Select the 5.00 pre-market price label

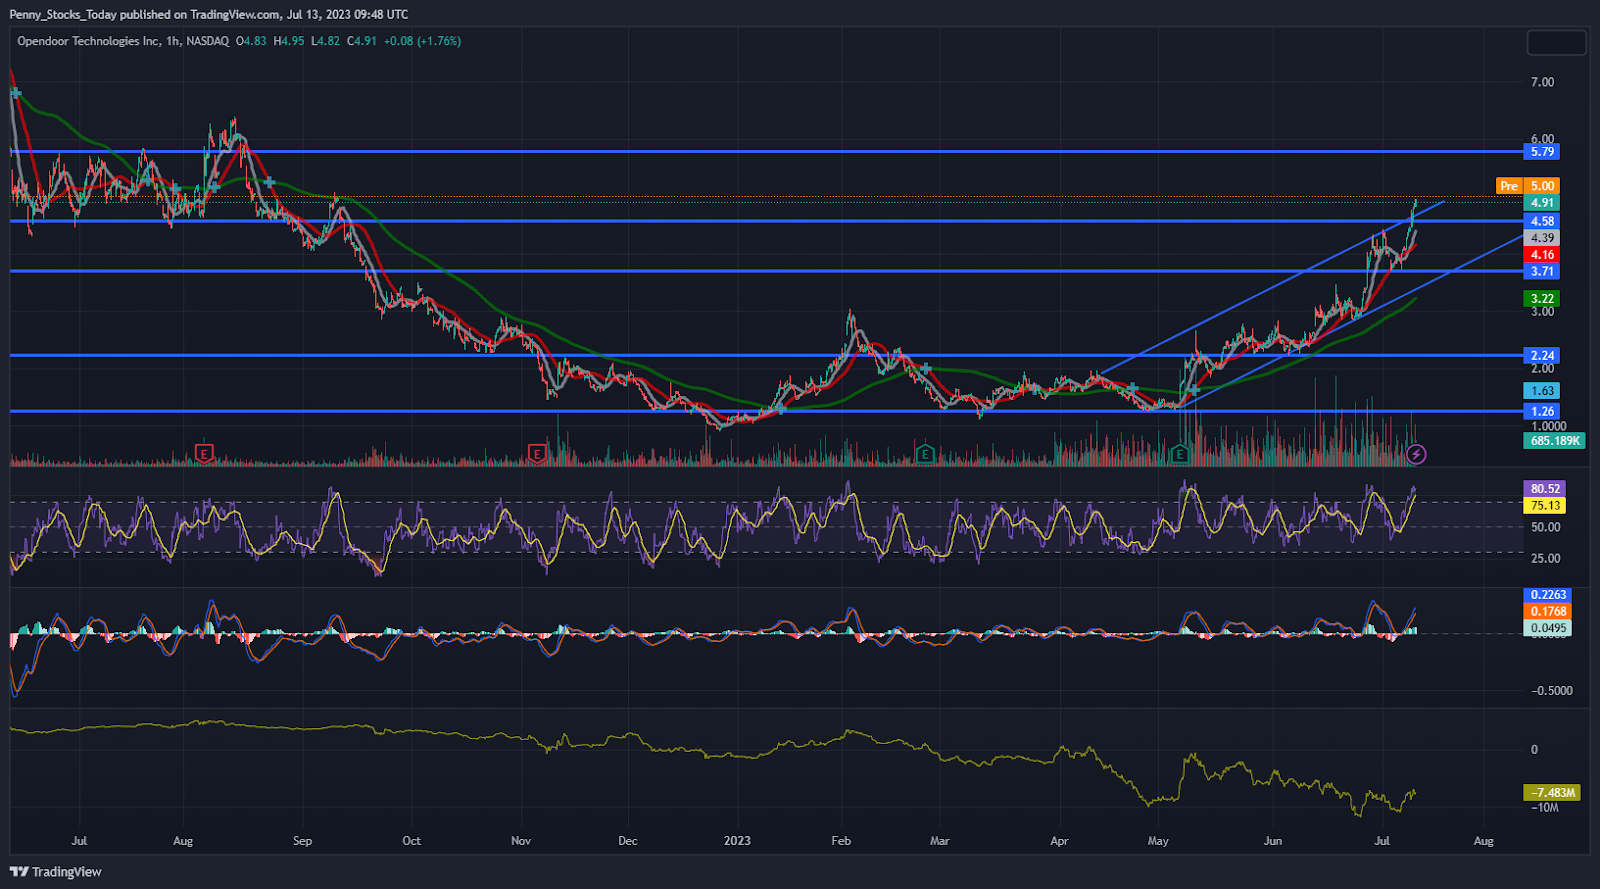[x=1542, y=186]
